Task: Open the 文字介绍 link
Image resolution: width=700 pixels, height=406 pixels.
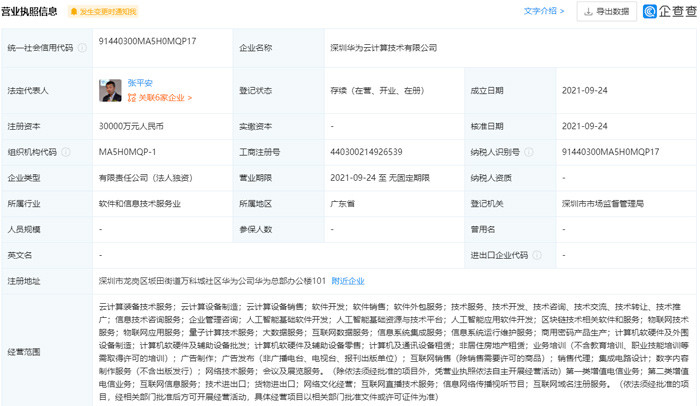Action: 544,11
